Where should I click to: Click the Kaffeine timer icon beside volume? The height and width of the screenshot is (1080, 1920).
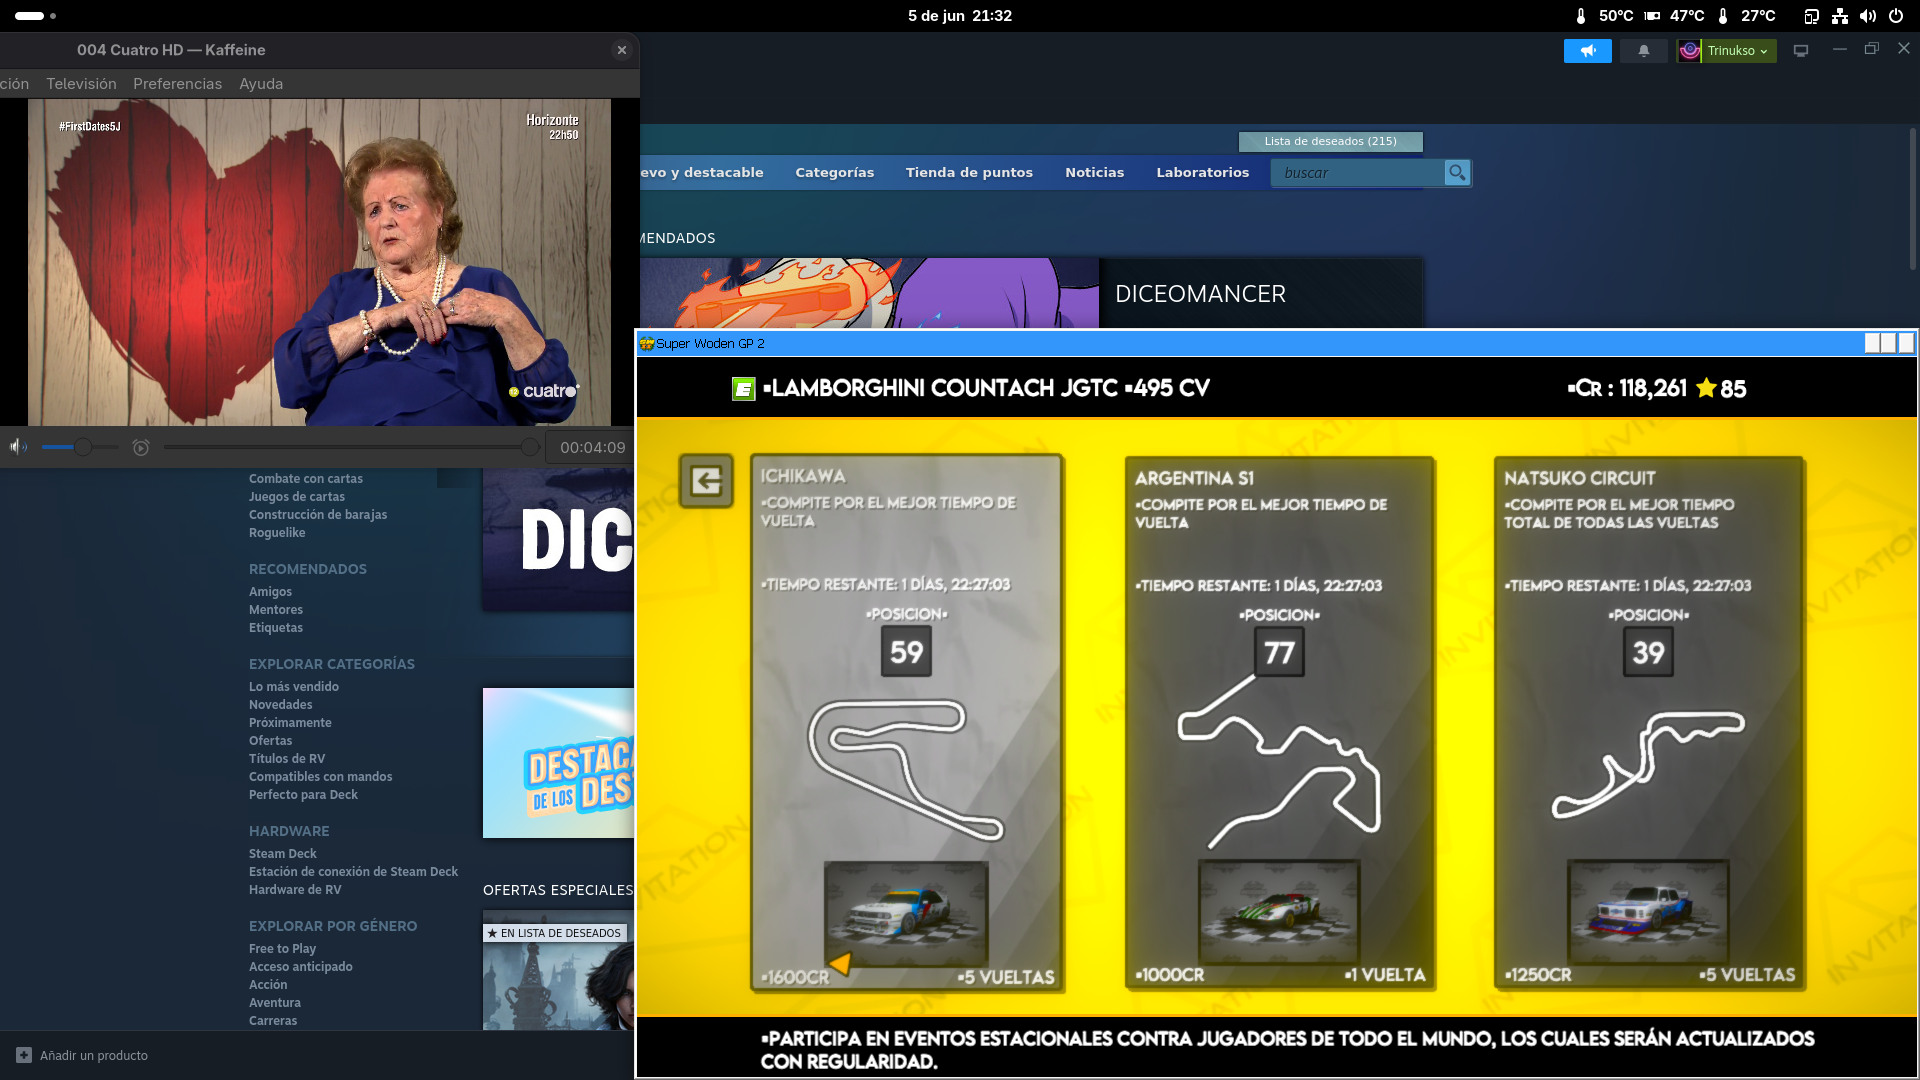coord(141,447)
